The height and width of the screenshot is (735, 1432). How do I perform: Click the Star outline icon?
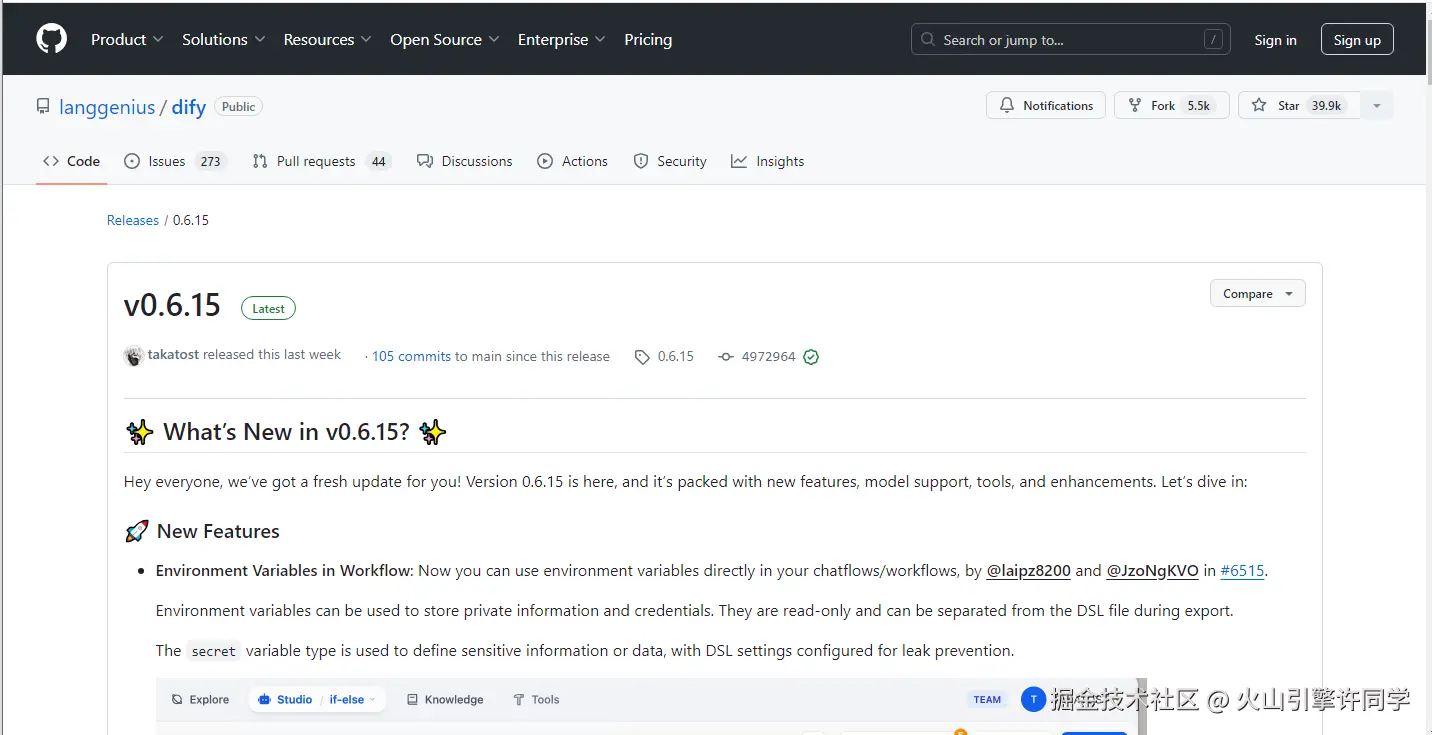click(x=1259, y=105)
